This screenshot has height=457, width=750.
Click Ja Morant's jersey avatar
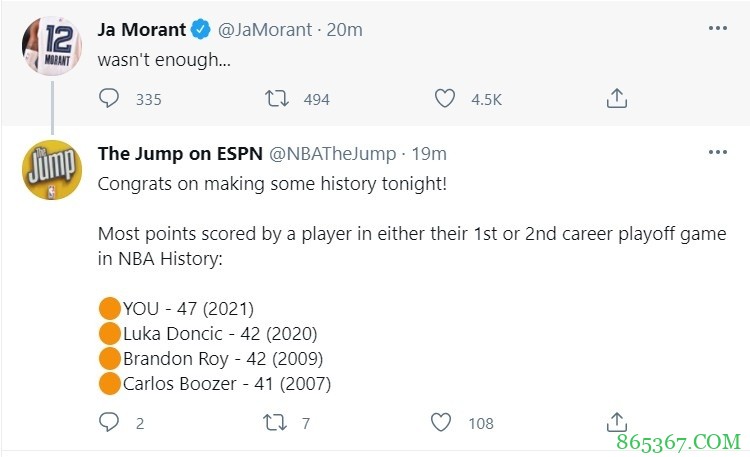pos(51,44)
